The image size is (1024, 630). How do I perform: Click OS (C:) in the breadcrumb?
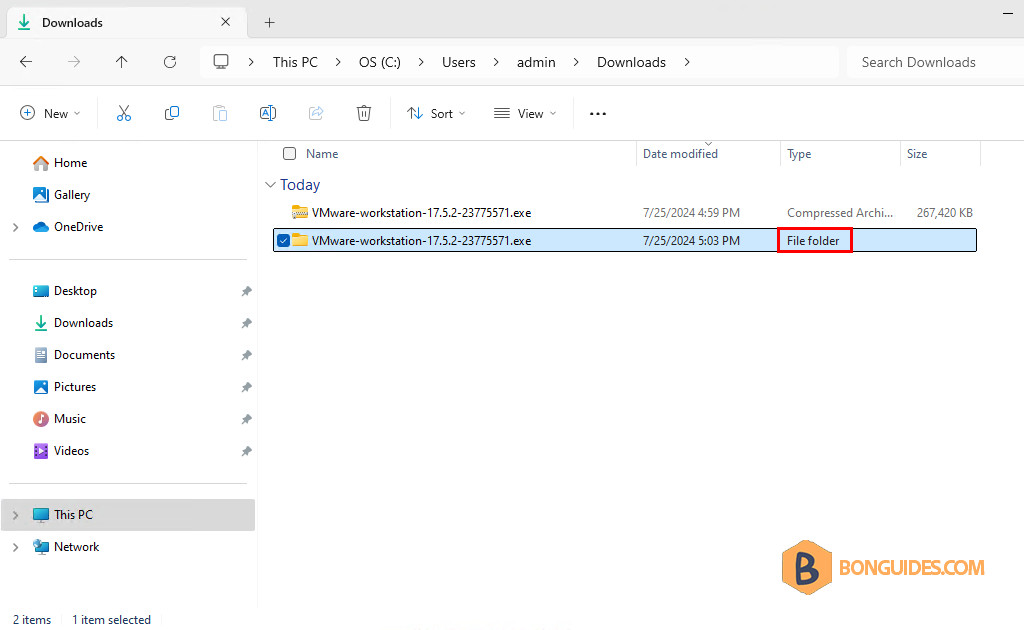pos(379,62)
